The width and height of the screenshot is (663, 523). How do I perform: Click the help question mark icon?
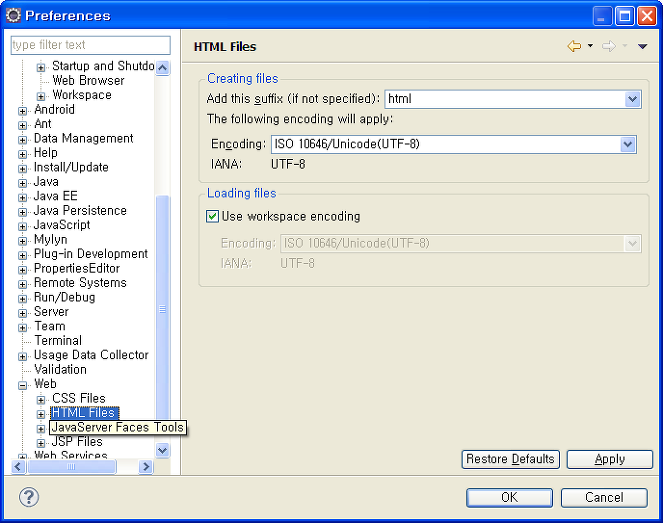point(29,497)
